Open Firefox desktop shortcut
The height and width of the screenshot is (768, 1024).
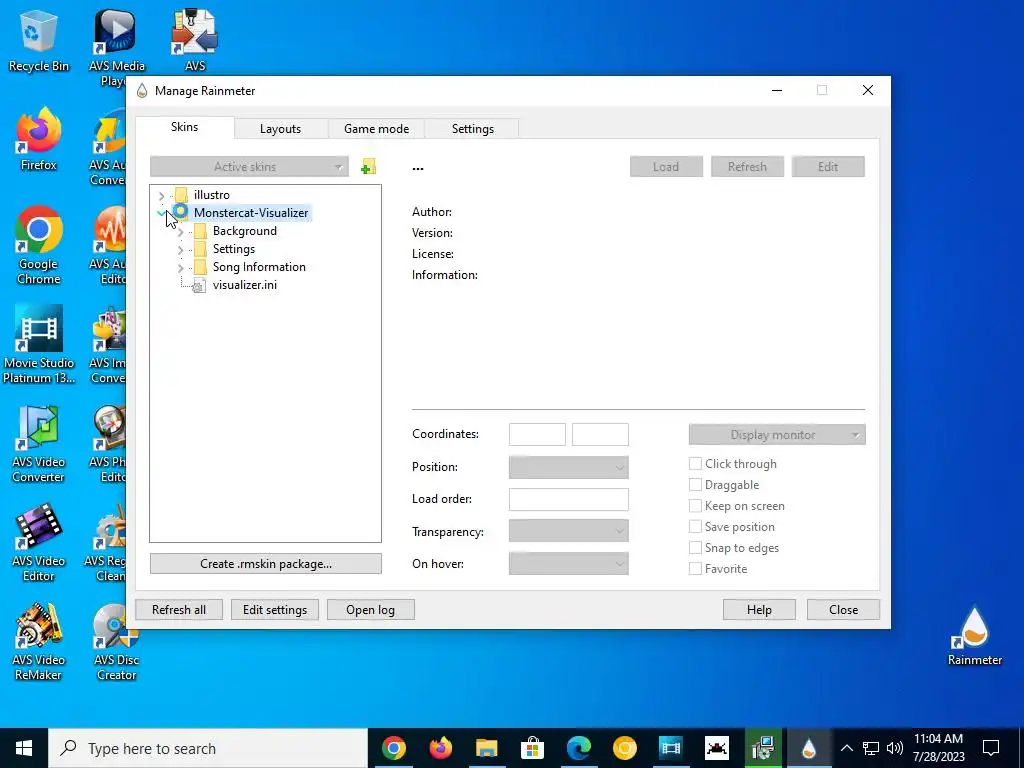pos(39,140)
